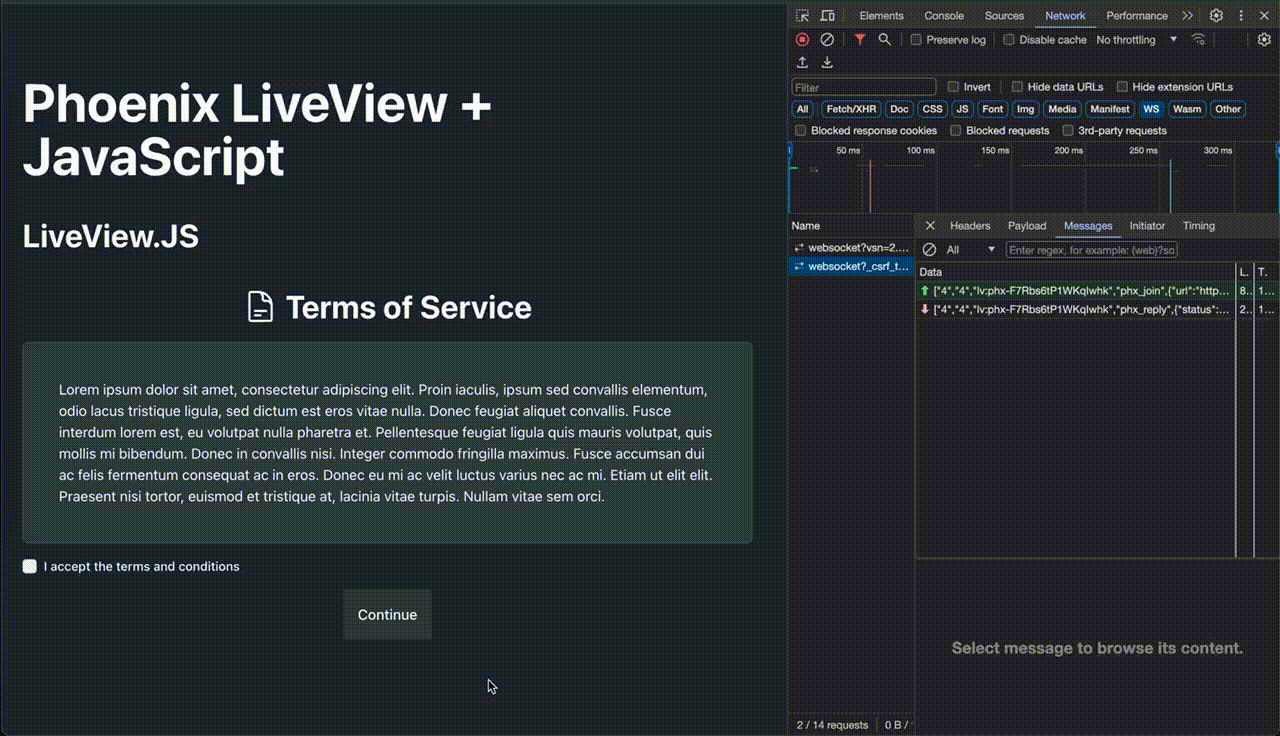This screenshot has width=1280, height=736.
Task: Activate the inspect element picker icon
Action: [x=803, y=16]
